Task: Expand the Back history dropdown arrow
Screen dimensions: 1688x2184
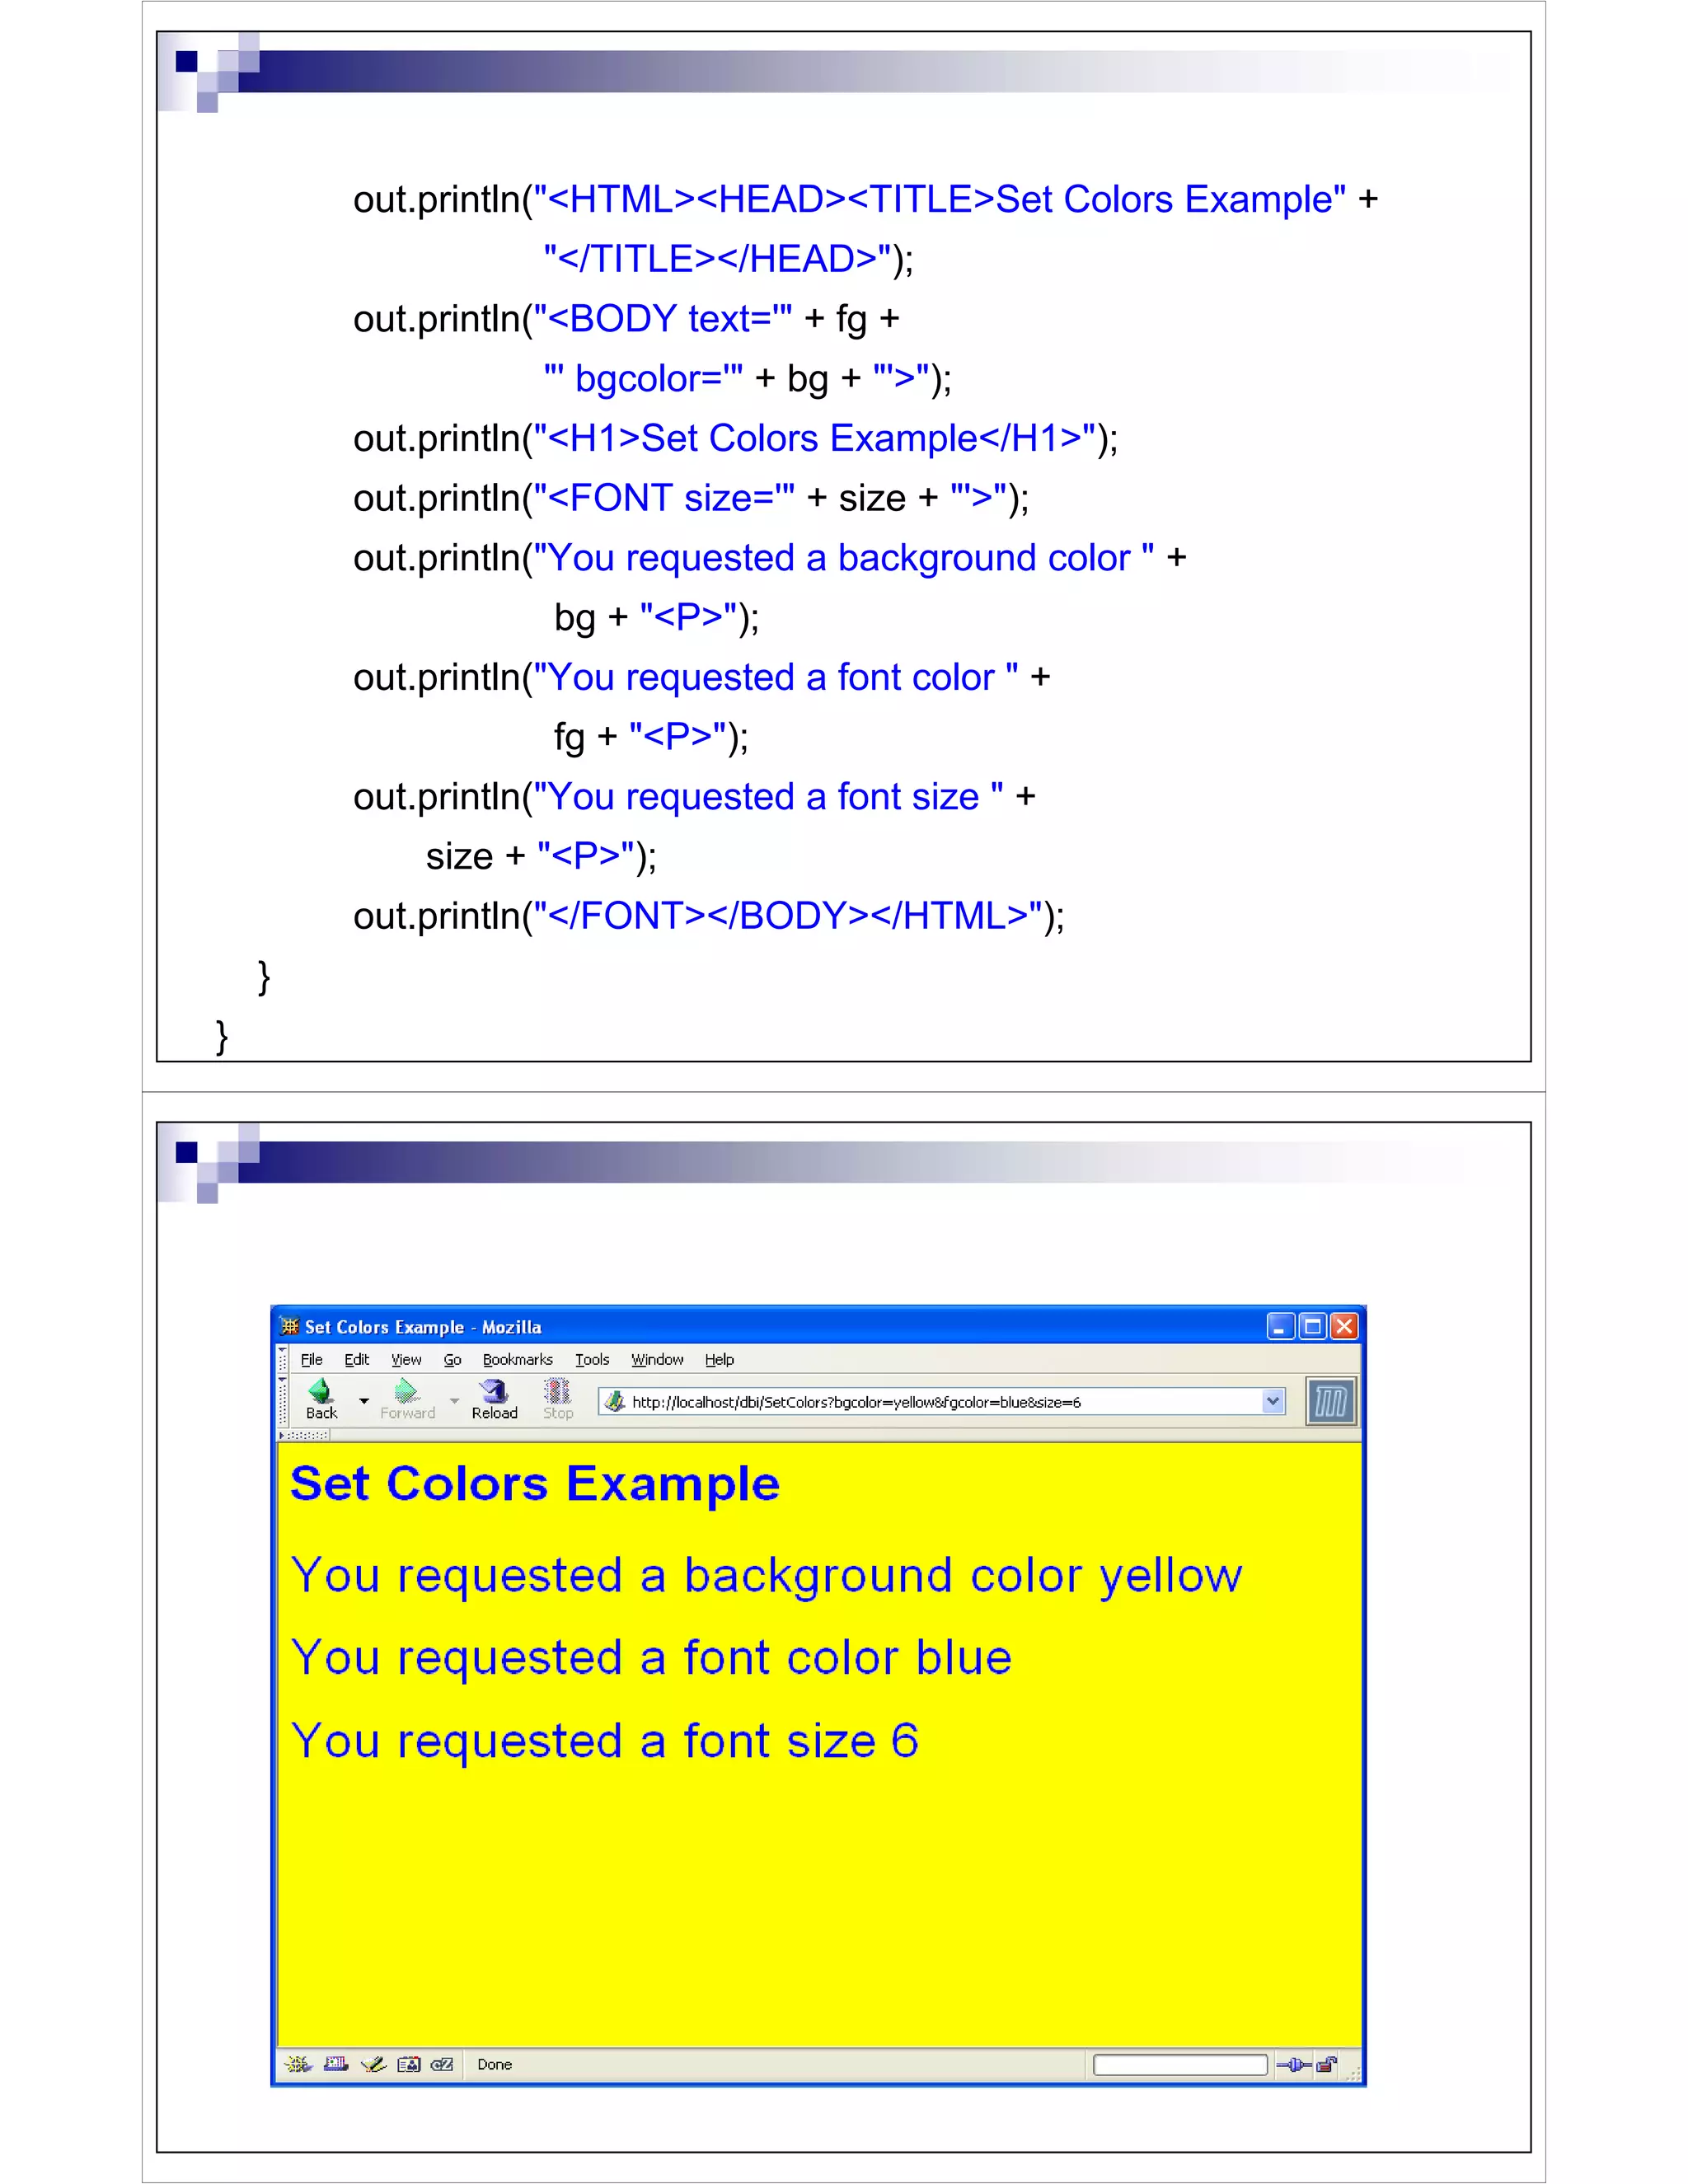Action: point(364,1401)
